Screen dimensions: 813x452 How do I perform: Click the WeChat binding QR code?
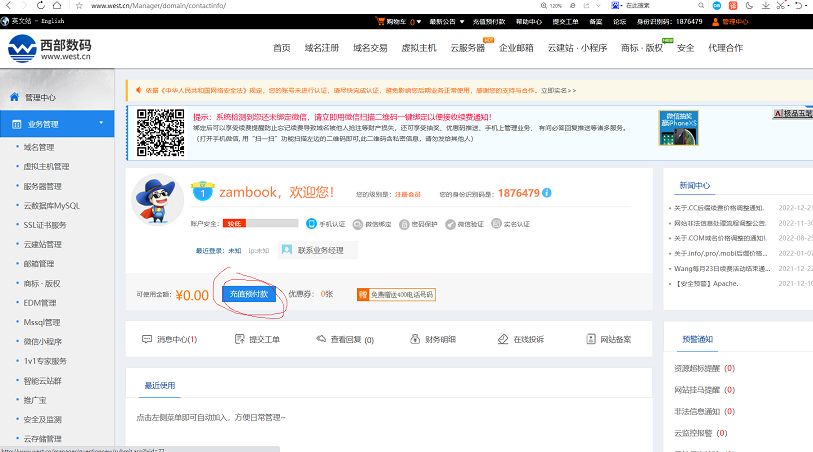click(x=160, y=133)
